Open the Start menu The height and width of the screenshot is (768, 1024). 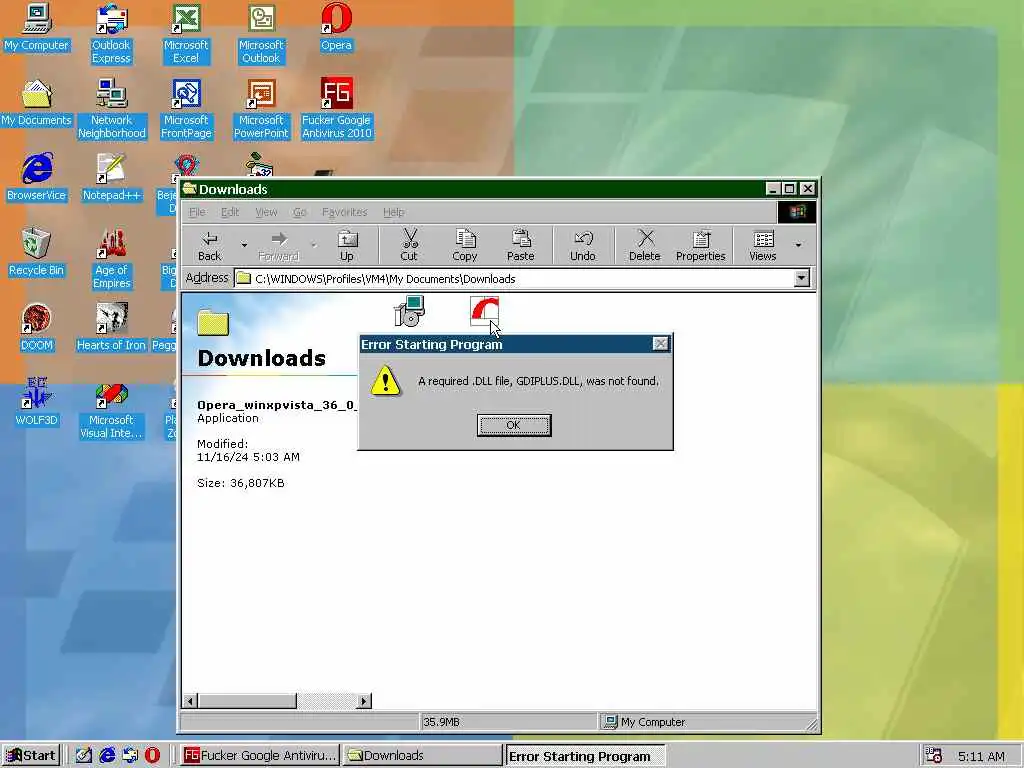31,756
